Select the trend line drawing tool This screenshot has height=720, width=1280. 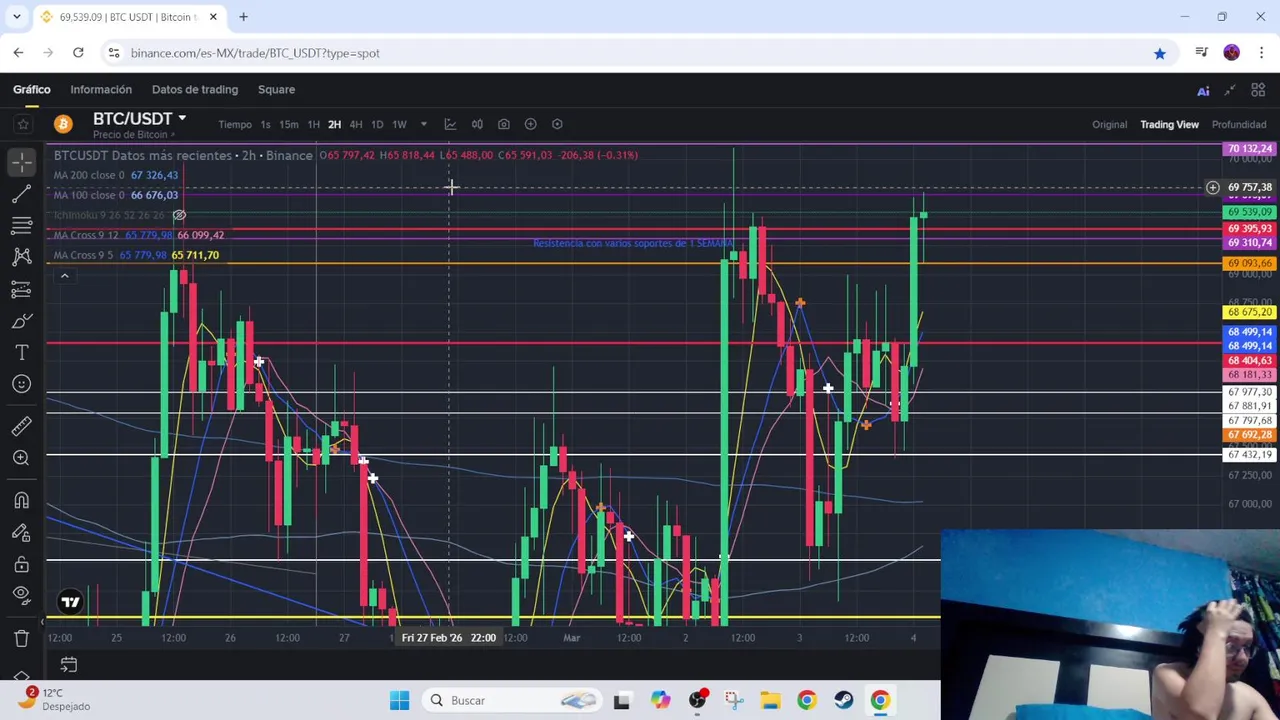point(21,192)
